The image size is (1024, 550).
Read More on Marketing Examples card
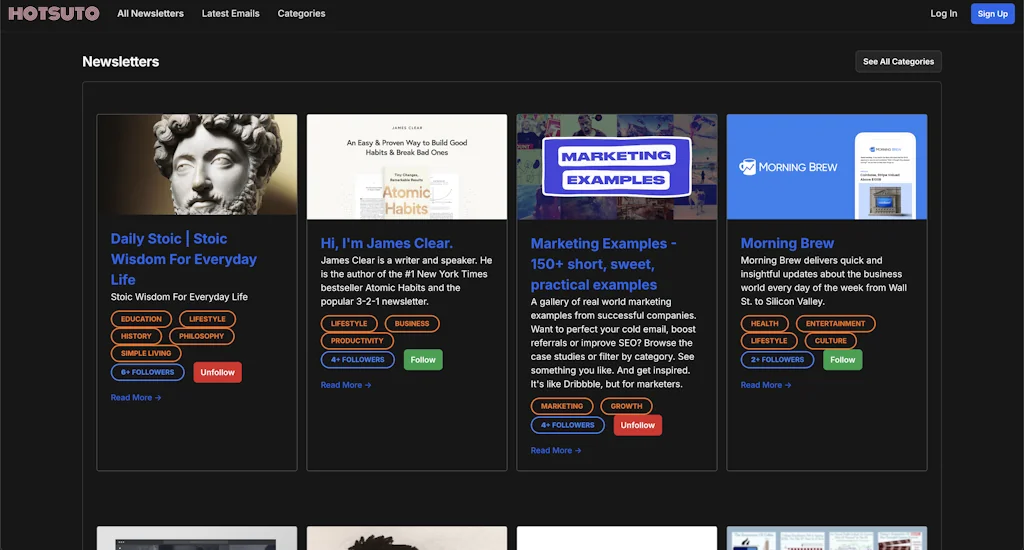pos(556,450)
